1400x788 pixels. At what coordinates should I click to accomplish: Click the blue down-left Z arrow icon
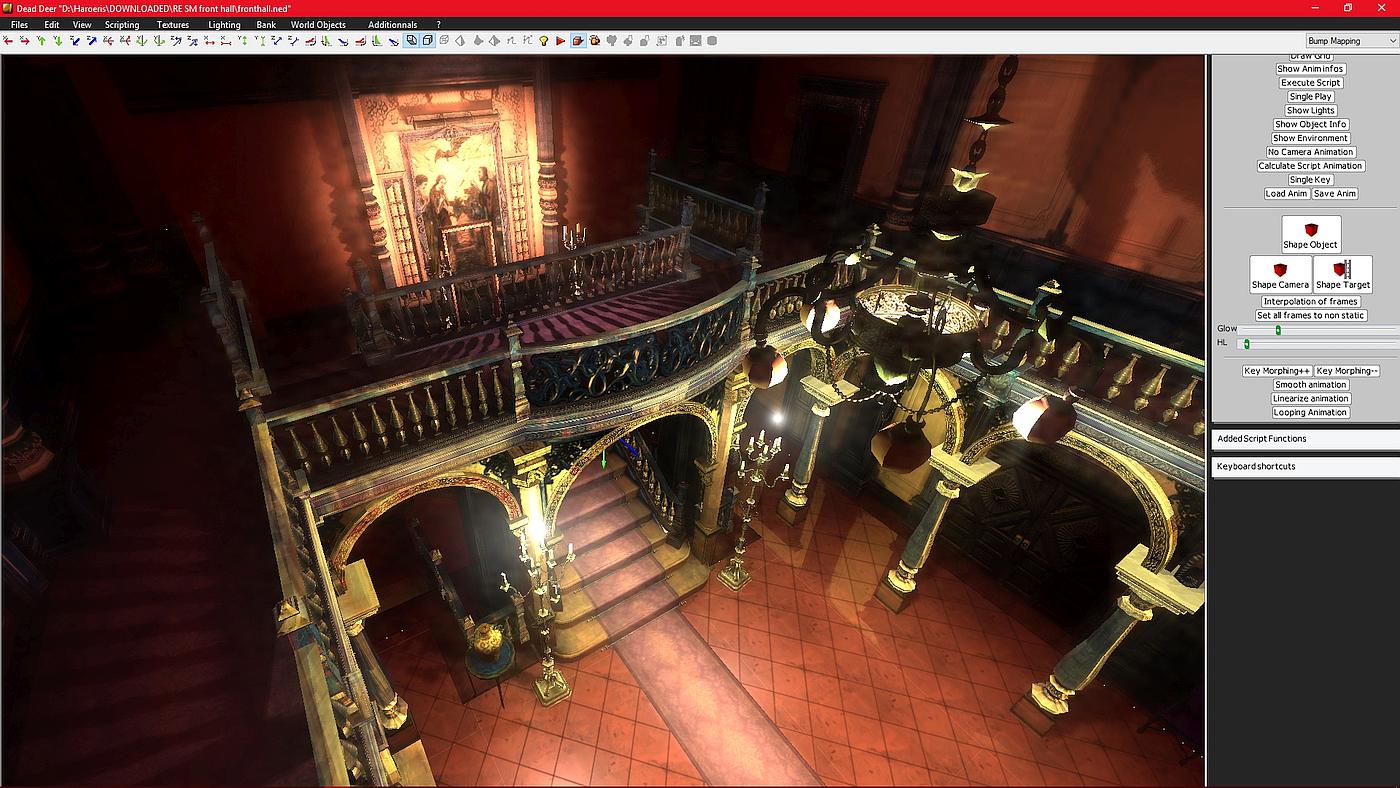click(x=75, y=41)
